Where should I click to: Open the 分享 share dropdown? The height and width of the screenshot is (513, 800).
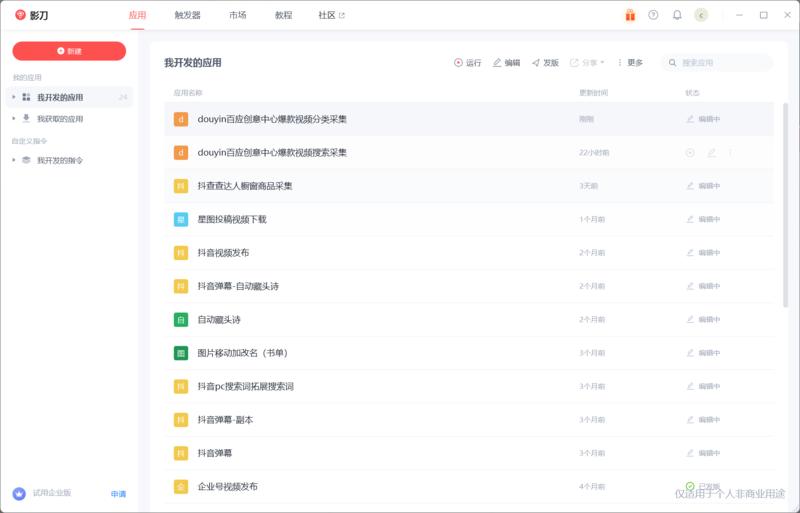587,63
